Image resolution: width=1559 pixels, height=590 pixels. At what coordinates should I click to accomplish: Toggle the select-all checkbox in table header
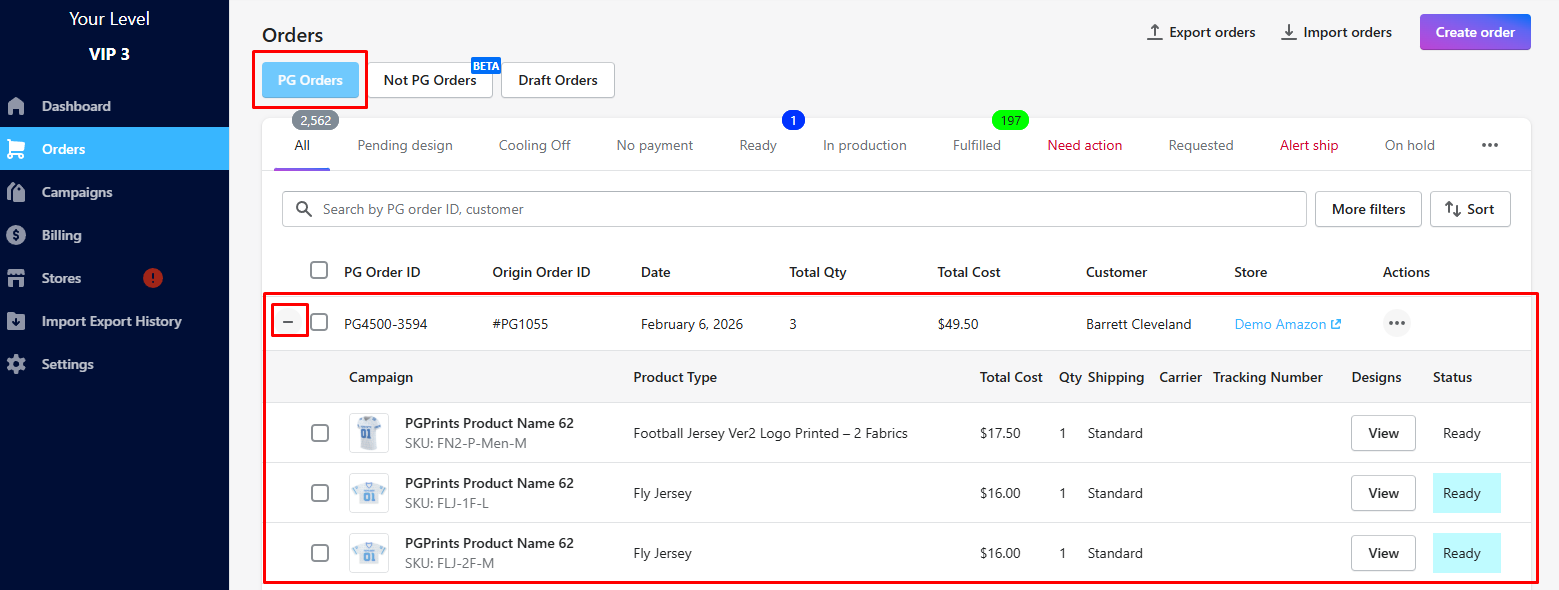(x=319, y=270)
